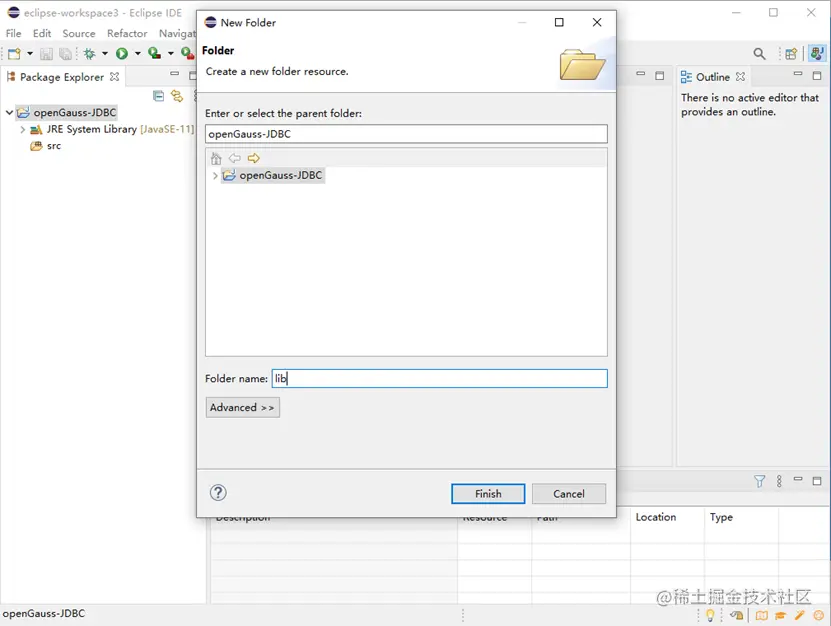Select the Java perspective icon
831x626 pixels.
[x=817, y=54]
